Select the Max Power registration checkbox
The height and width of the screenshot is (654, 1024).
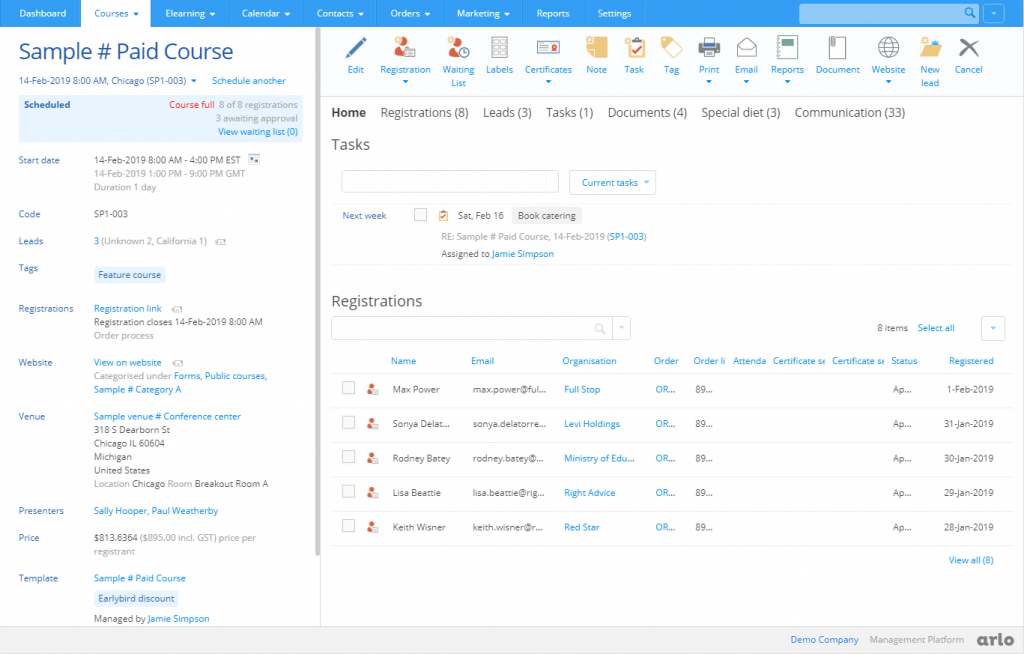point(348,388)
